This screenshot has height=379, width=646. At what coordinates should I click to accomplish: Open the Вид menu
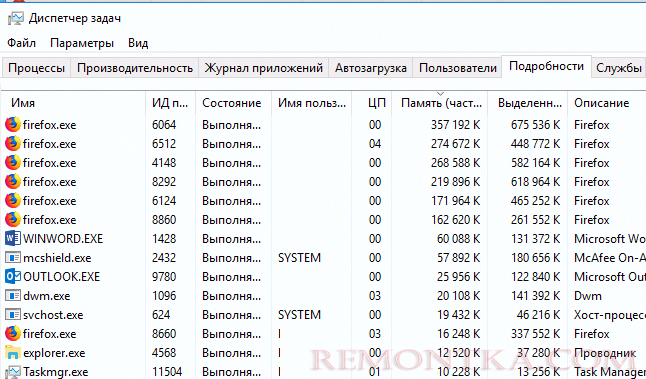[x=138, y=43]
